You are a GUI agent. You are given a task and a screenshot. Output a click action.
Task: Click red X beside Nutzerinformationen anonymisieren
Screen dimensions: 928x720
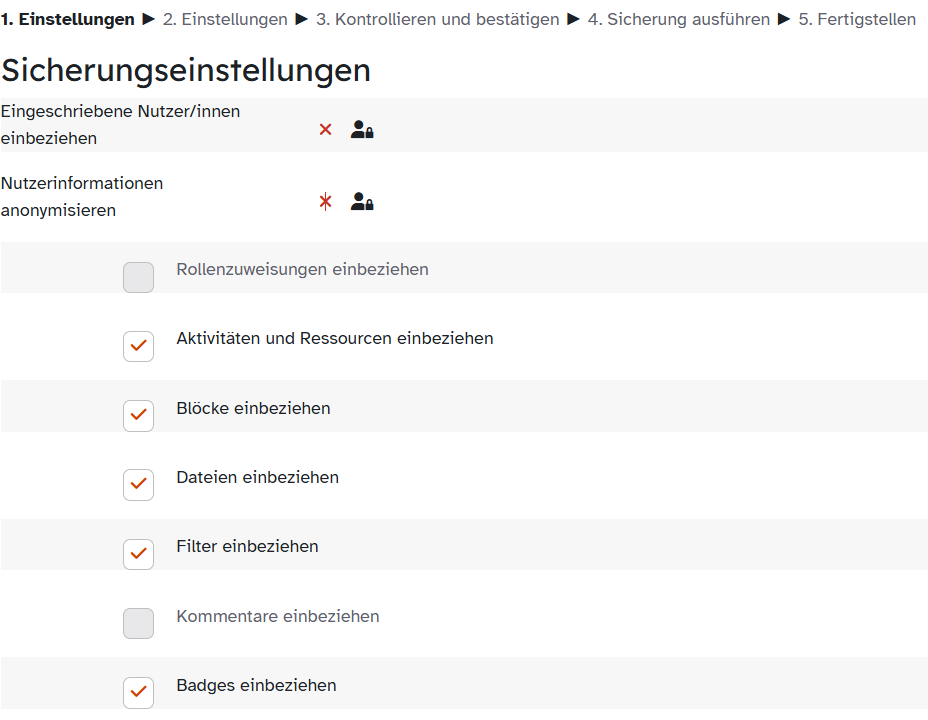325,201
